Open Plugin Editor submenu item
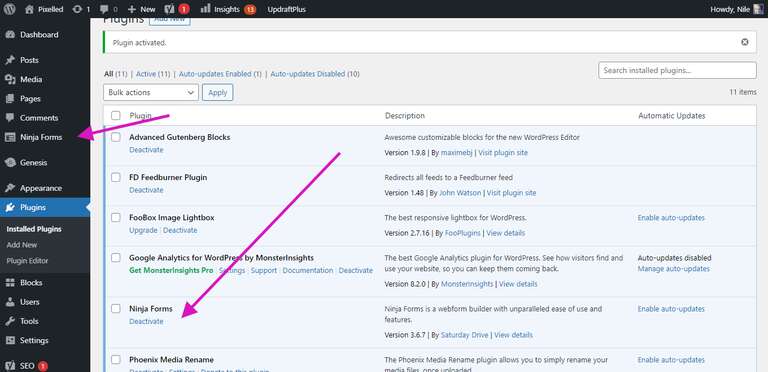The width and height of the screenshot is (768, 372). [27, 261]
